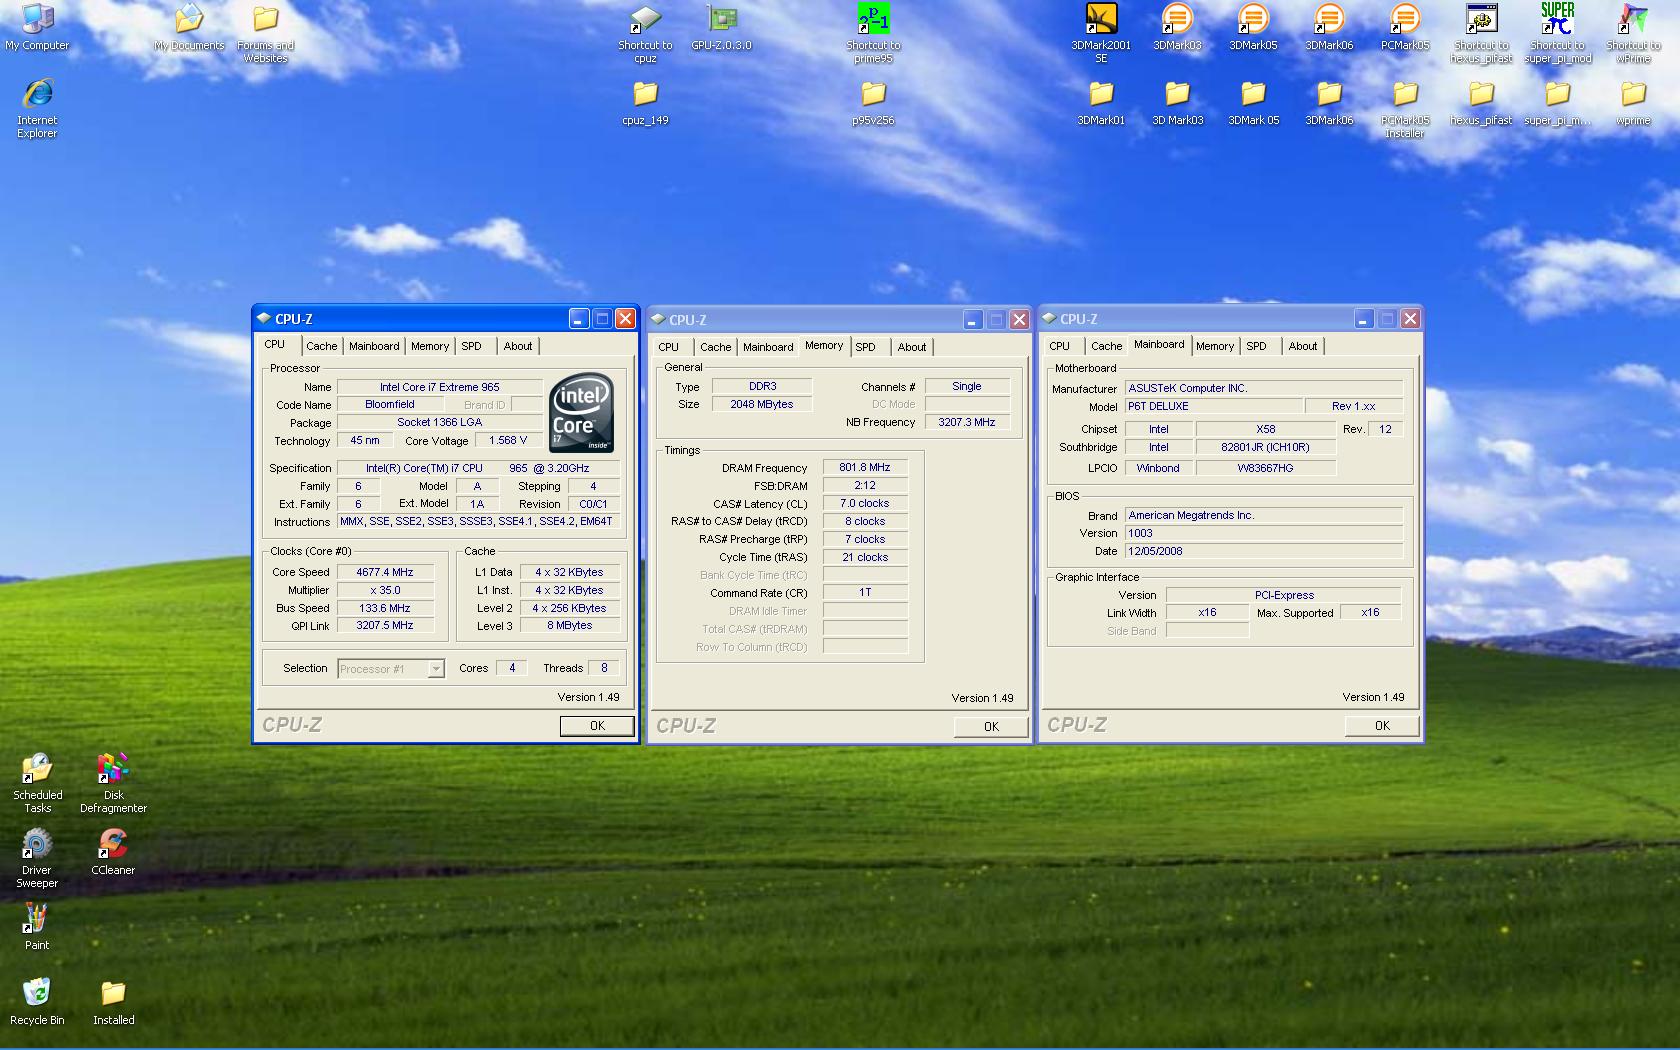Open wprime folder
This screenshot has width=1680, height=1050.
1633,102
